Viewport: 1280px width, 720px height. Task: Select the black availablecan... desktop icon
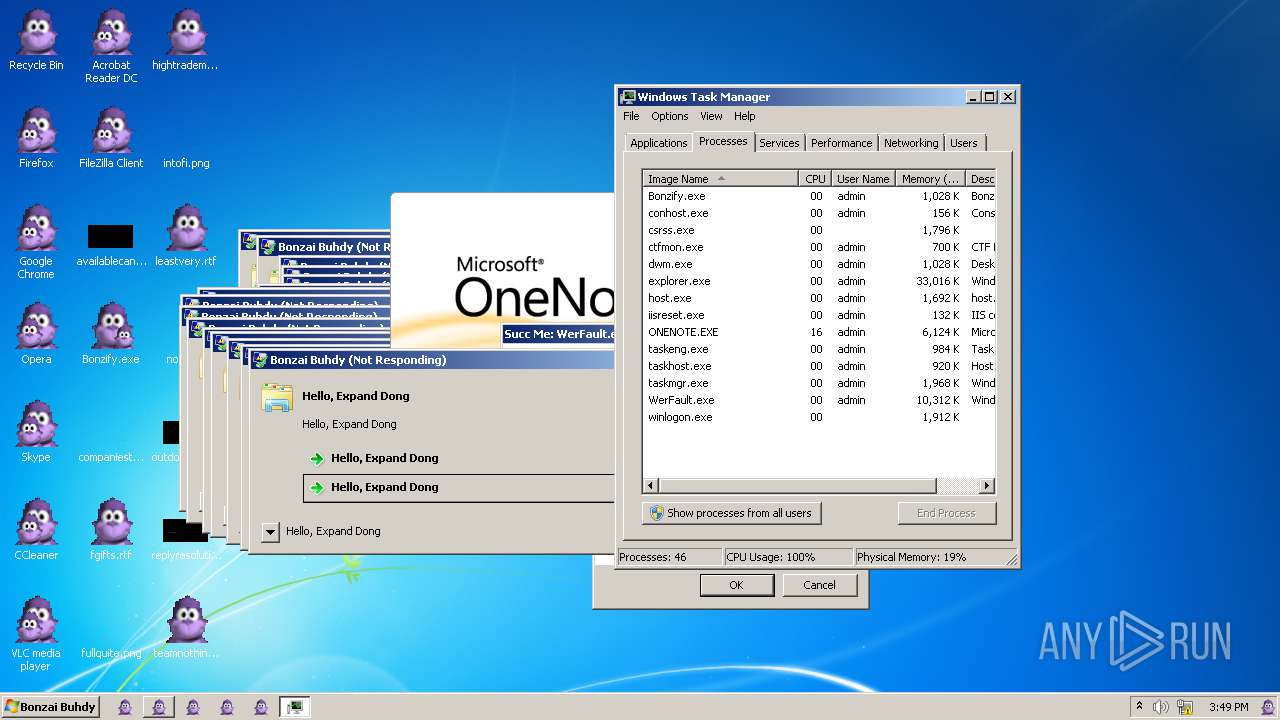111,246
